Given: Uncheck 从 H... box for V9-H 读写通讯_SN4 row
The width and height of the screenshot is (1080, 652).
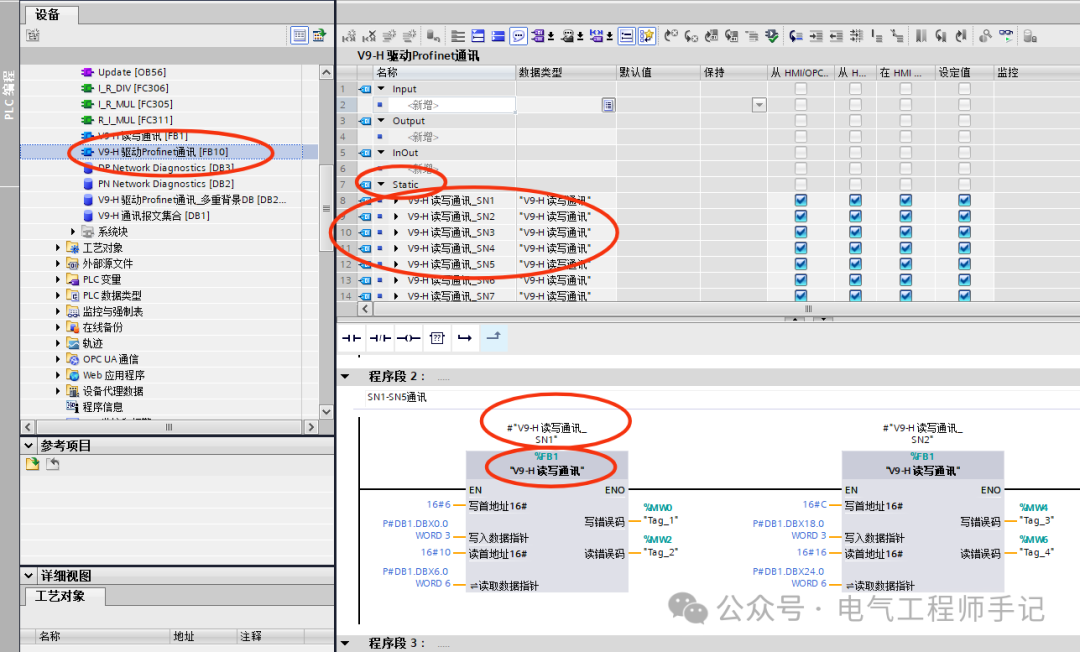Looking at the screenshot, I should pos(855,248).
